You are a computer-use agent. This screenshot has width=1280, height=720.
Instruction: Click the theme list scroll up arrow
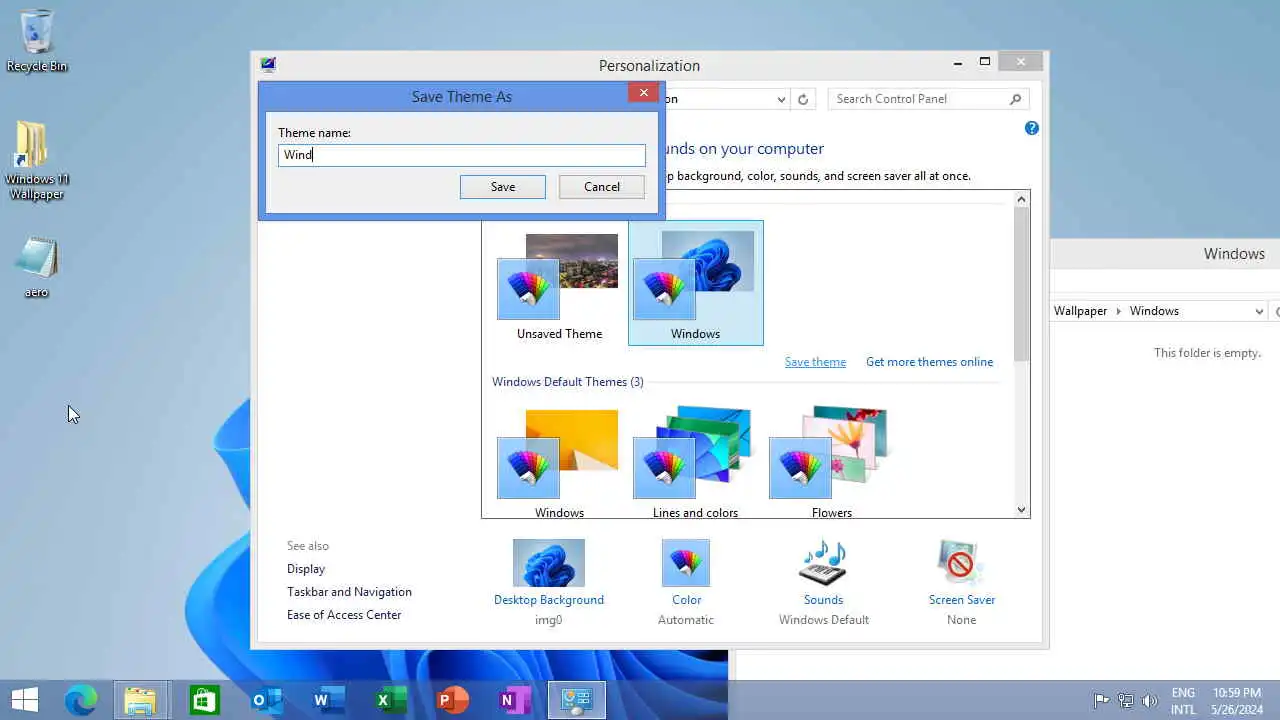pos(1021,200)
